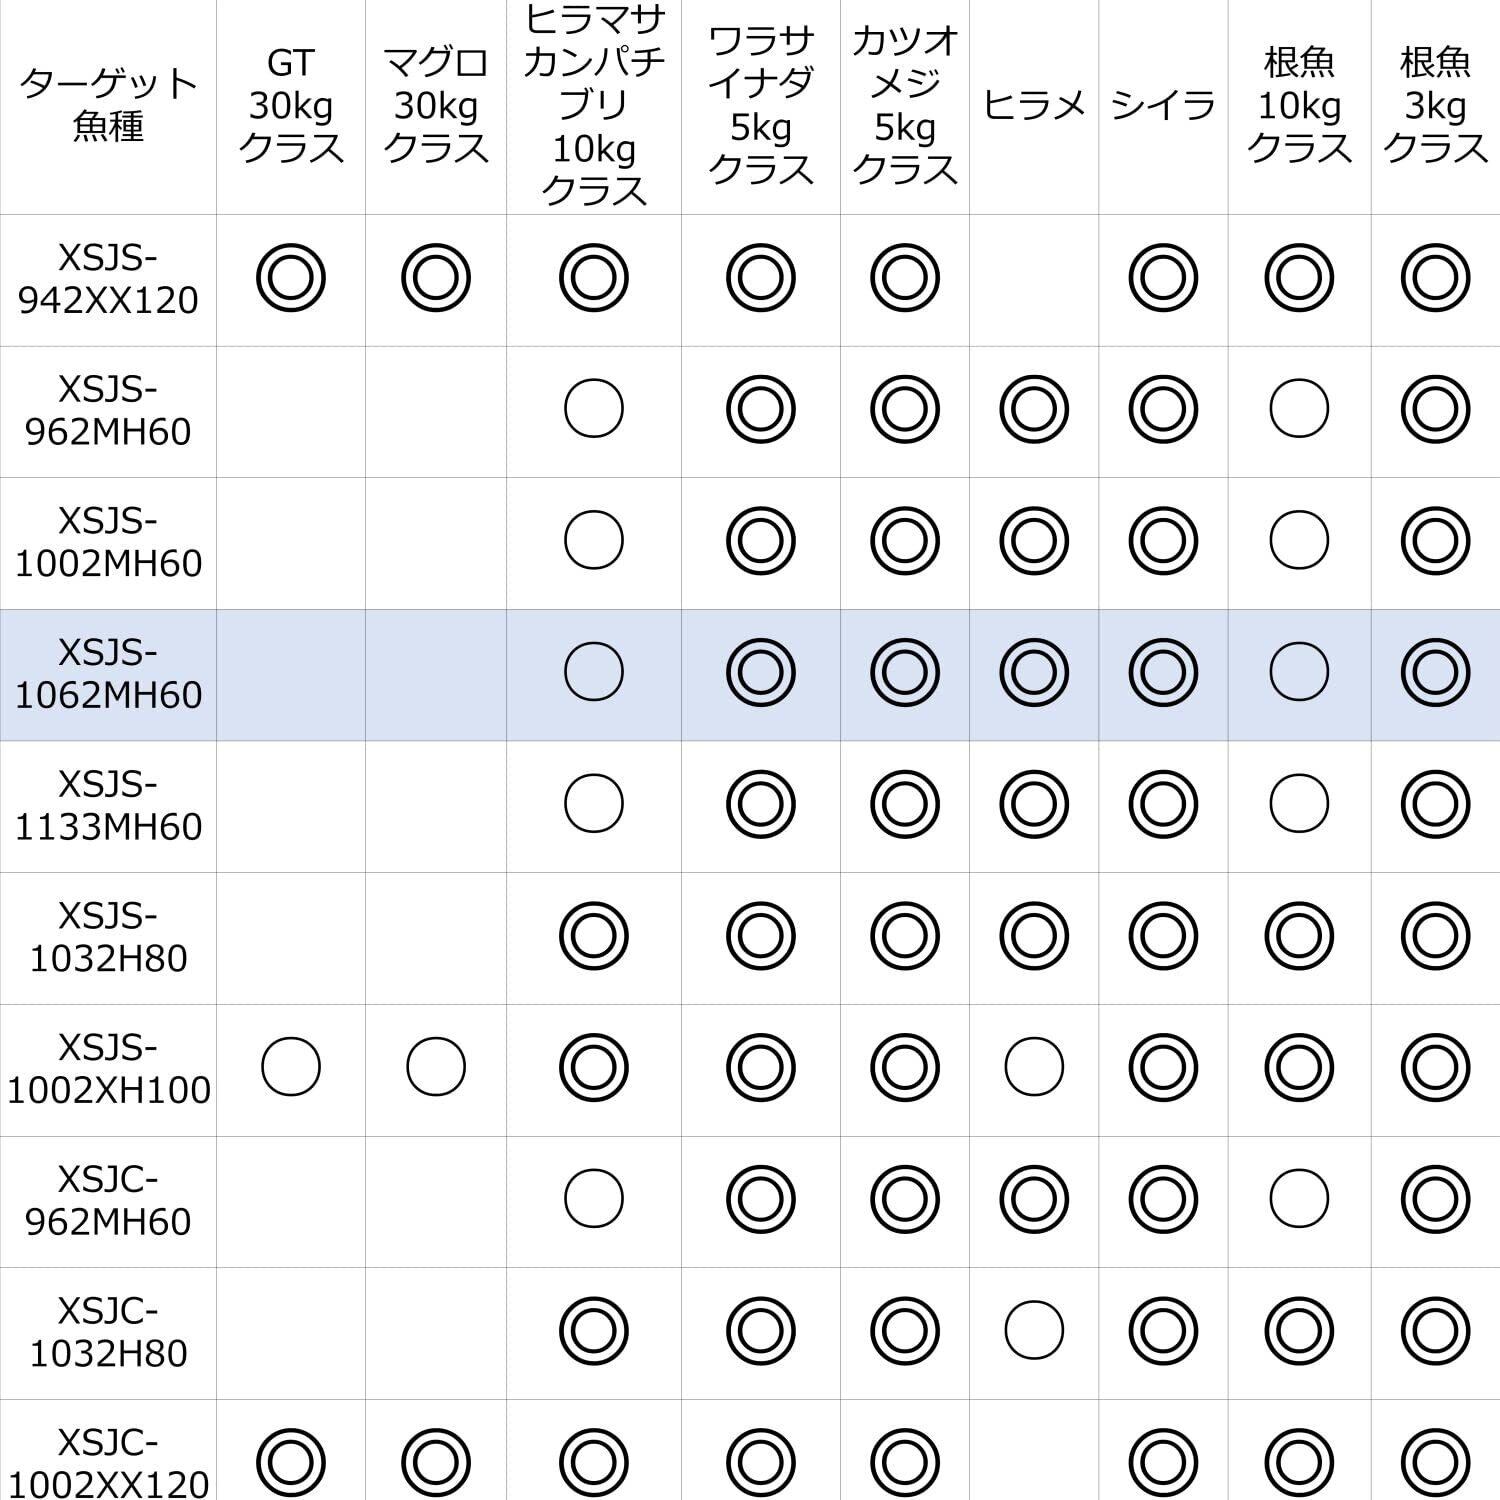Click the ヒラマサ single circle for XSJC-962MH60
Image resolution: width=1500 pixels, height=1500 pixels.
point(594,1198)
